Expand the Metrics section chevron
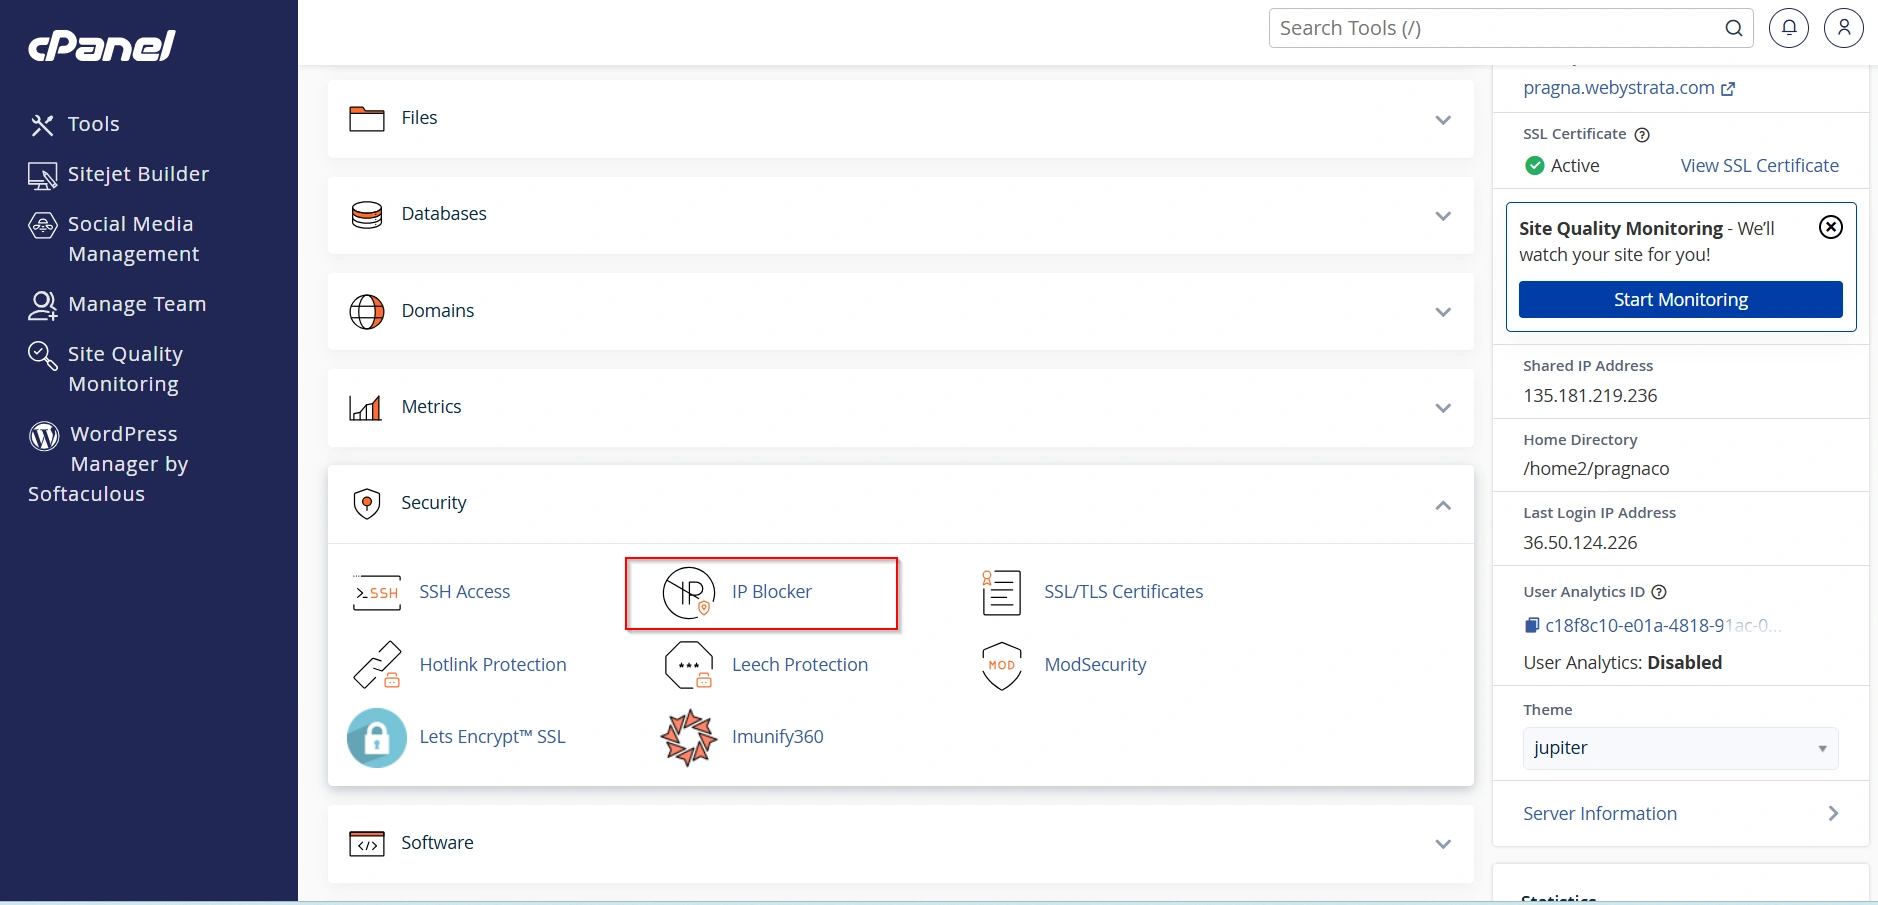The image size is (1878, 905). [1443, 408]
